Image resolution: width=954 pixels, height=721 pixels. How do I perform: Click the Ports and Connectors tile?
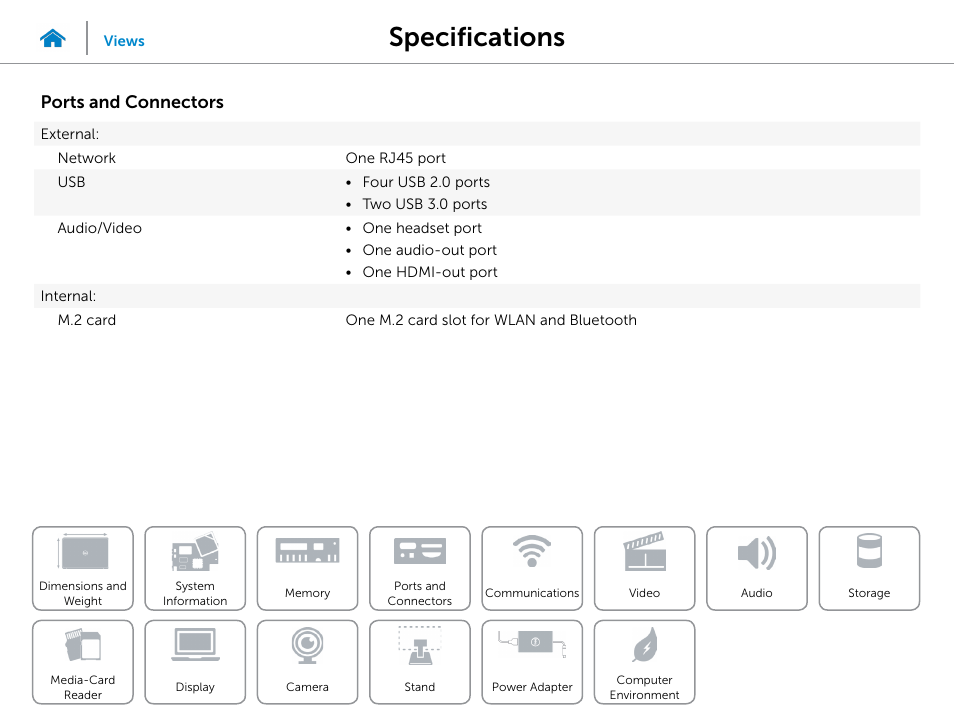(x=420, y=568)
